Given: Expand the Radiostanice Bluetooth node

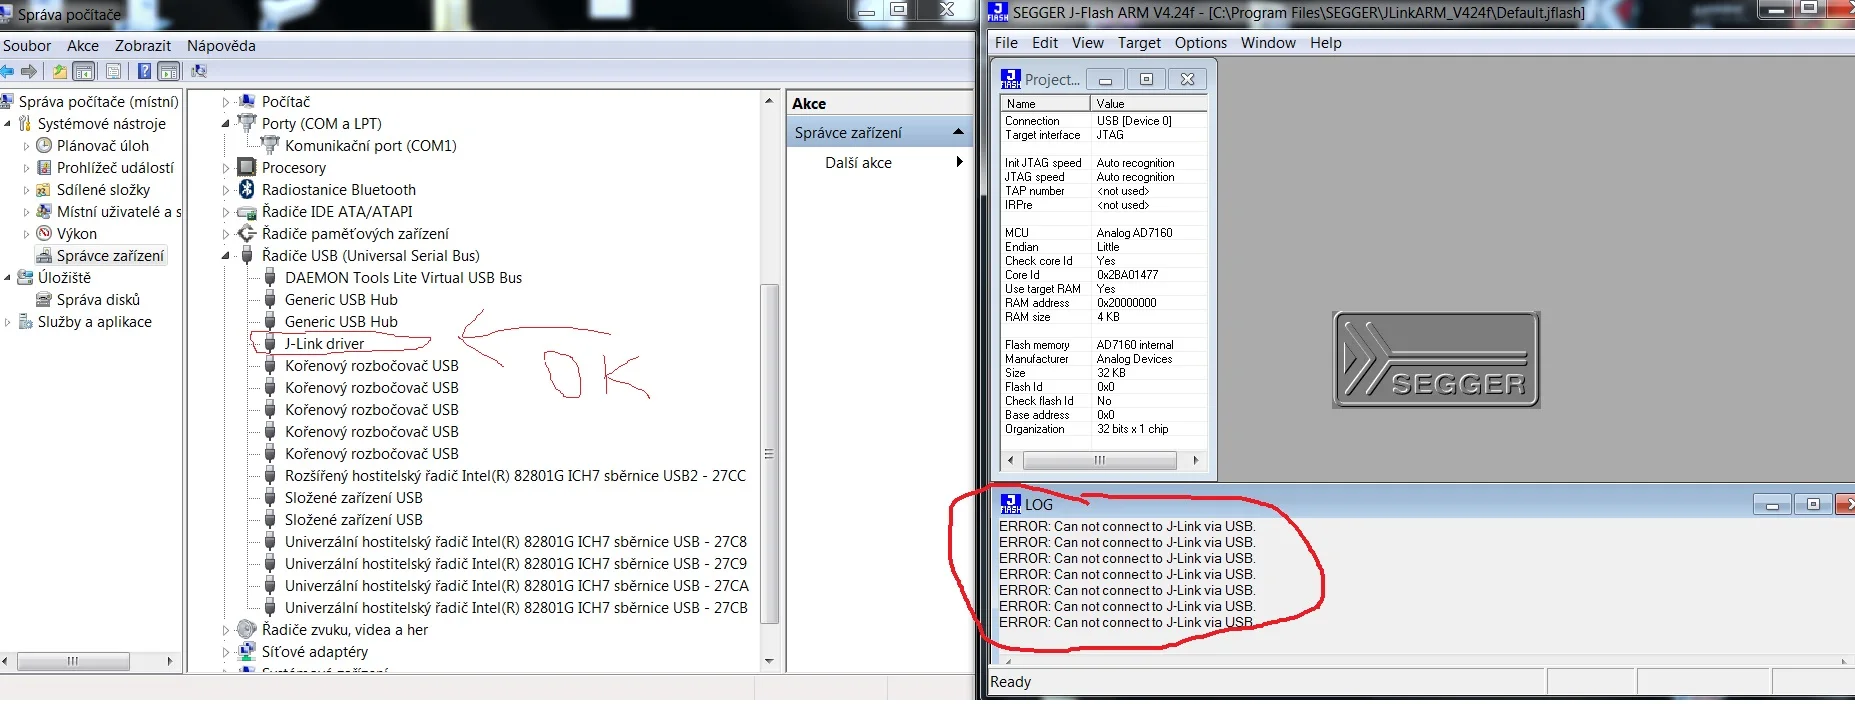Looking at the screenshot, I should click(225, 190).
